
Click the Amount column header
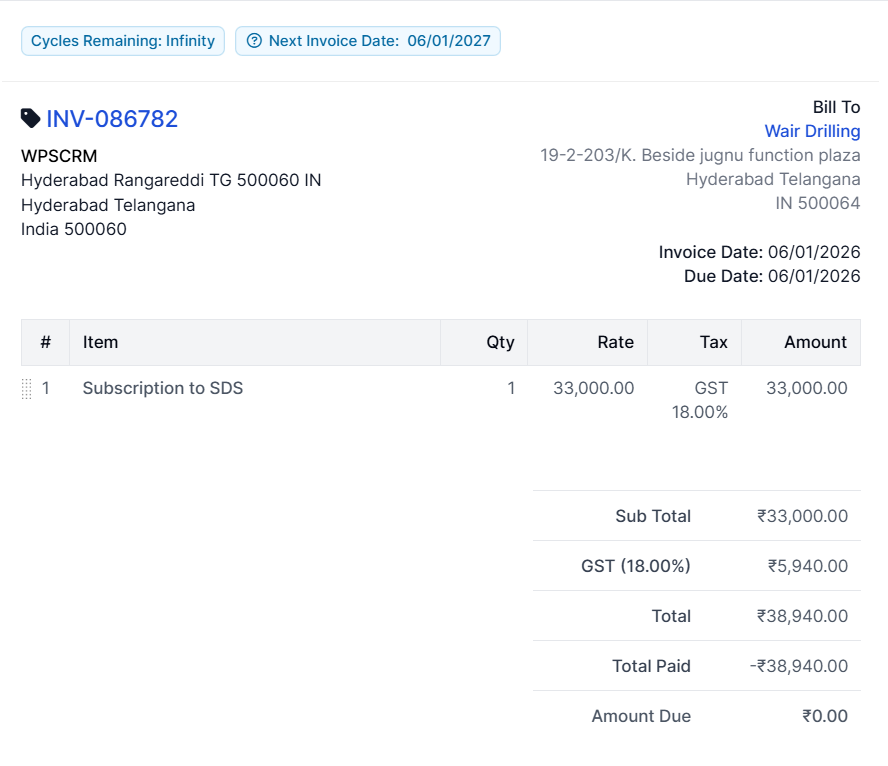(x=815, y=342)
